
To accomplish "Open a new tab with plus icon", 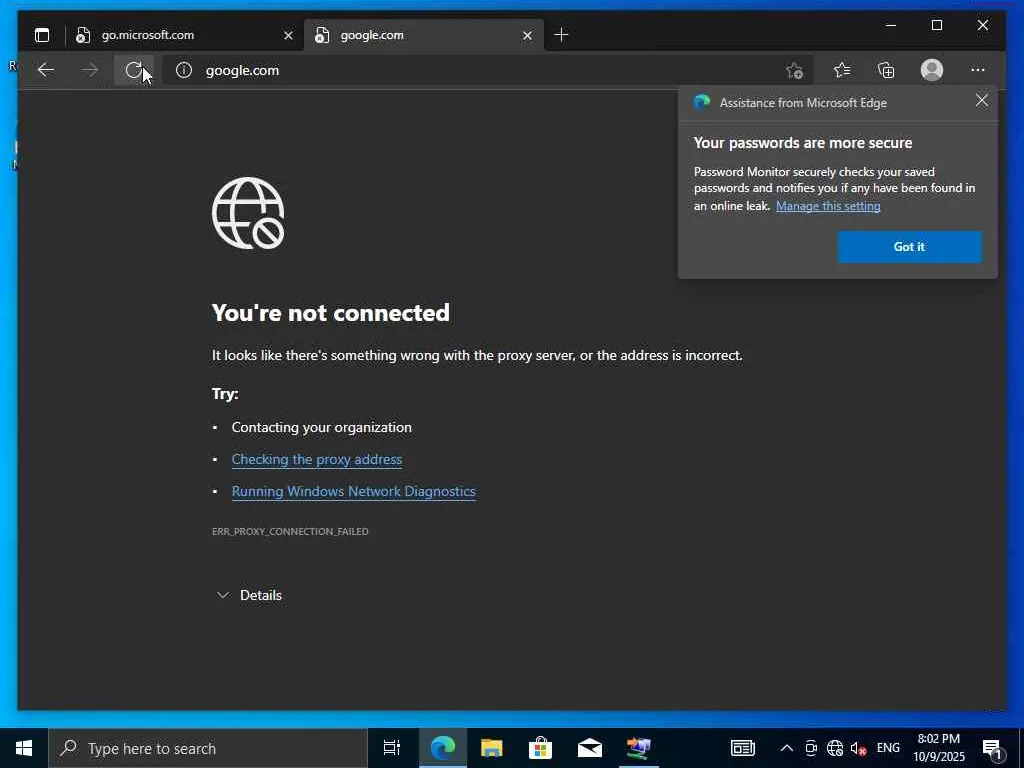I will point(561,35).
